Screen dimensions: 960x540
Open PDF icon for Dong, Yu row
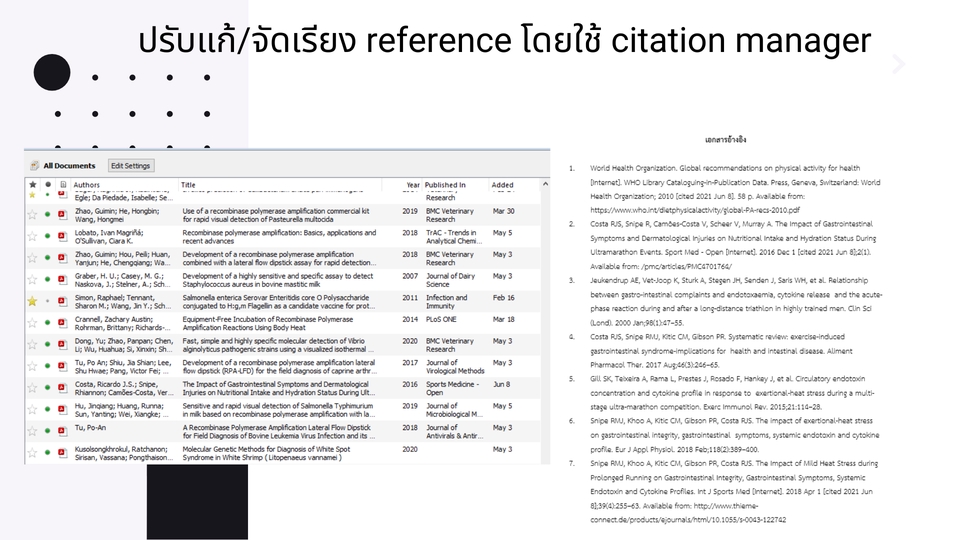pos(62,344)
